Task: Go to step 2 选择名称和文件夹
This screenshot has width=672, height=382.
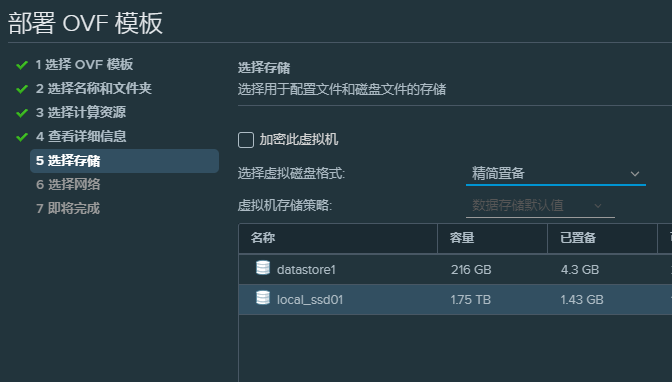Action: (93, 89)
